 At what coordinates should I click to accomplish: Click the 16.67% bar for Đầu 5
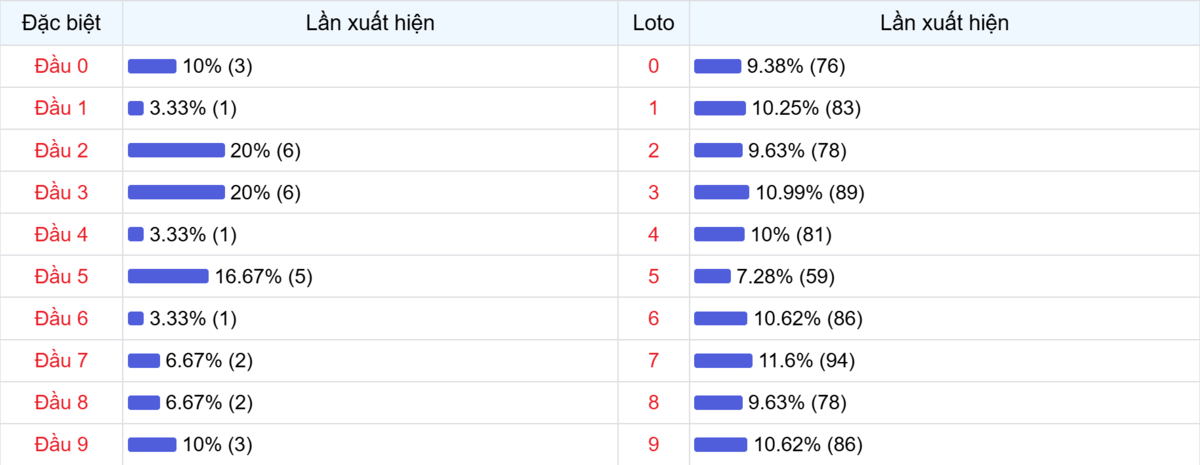point(168,276)
